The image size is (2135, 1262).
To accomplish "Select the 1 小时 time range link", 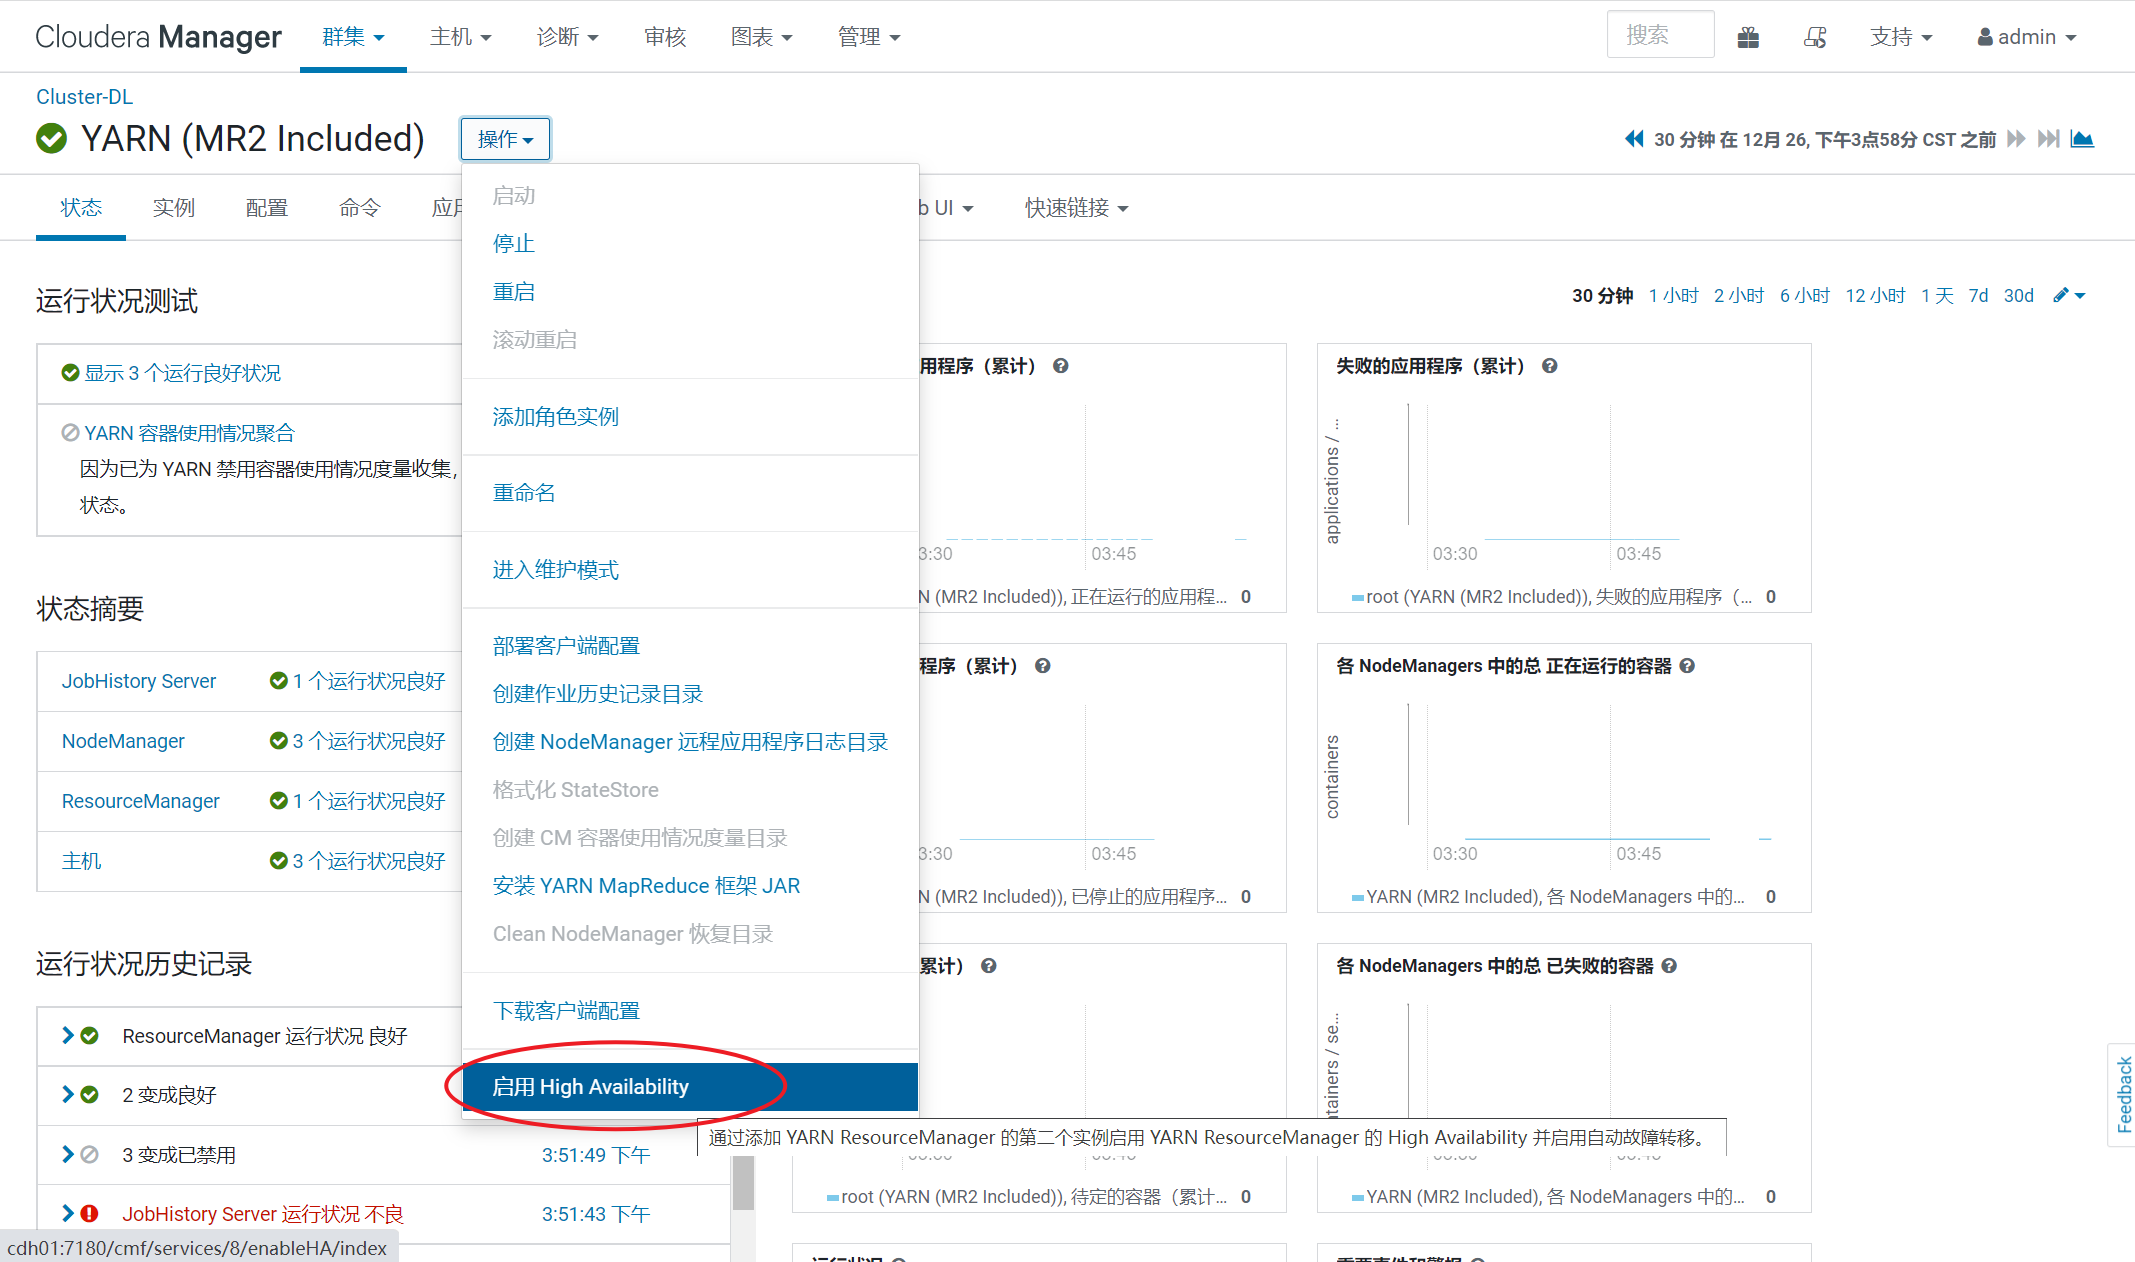I will pos(1673,296).
